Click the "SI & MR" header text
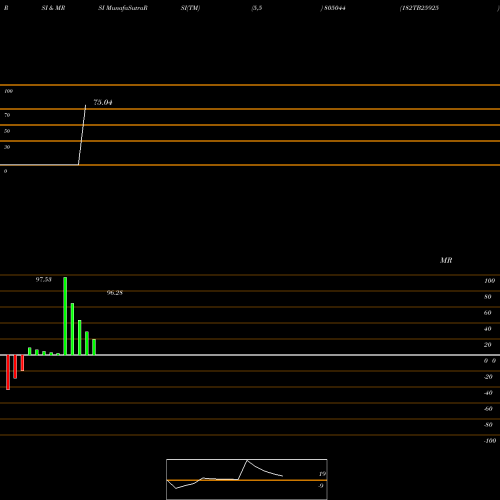The image size is (500, 500). click(x=53, y=8)
